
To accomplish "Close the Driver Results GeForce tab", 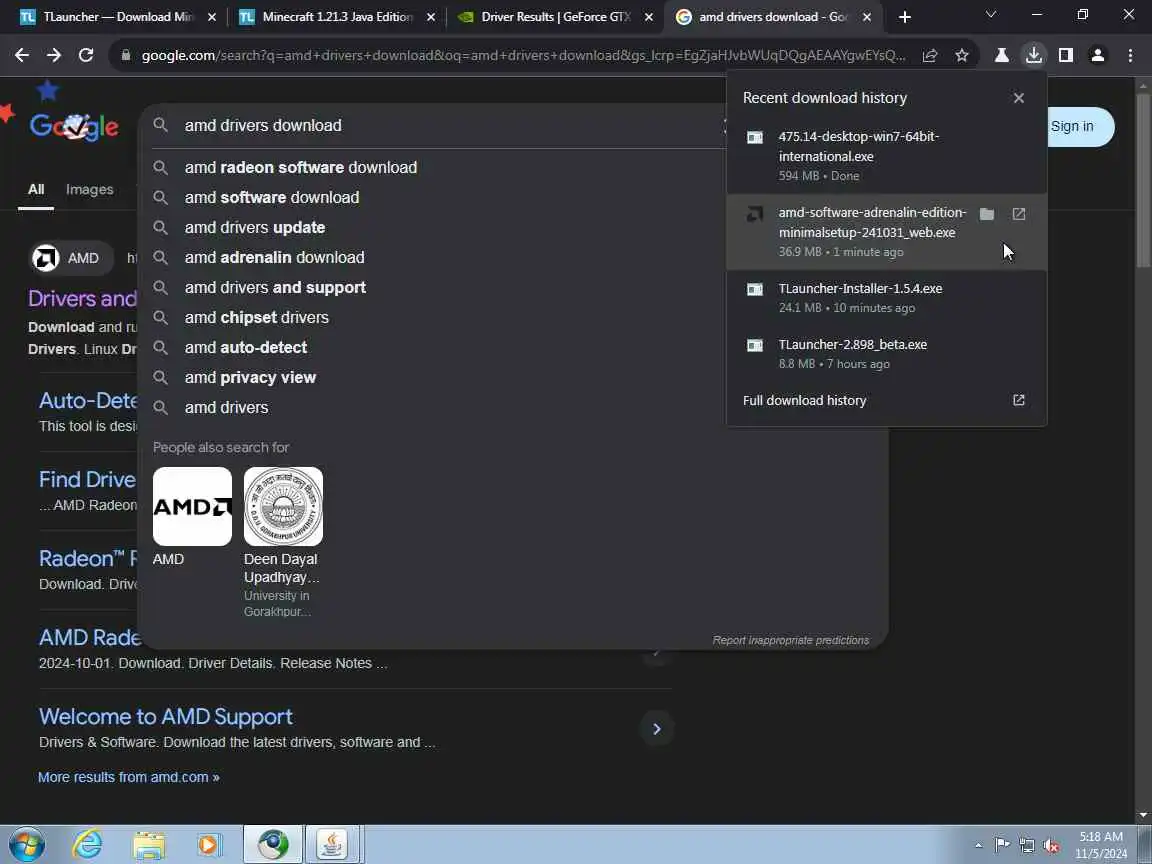I will pos(649,17).
